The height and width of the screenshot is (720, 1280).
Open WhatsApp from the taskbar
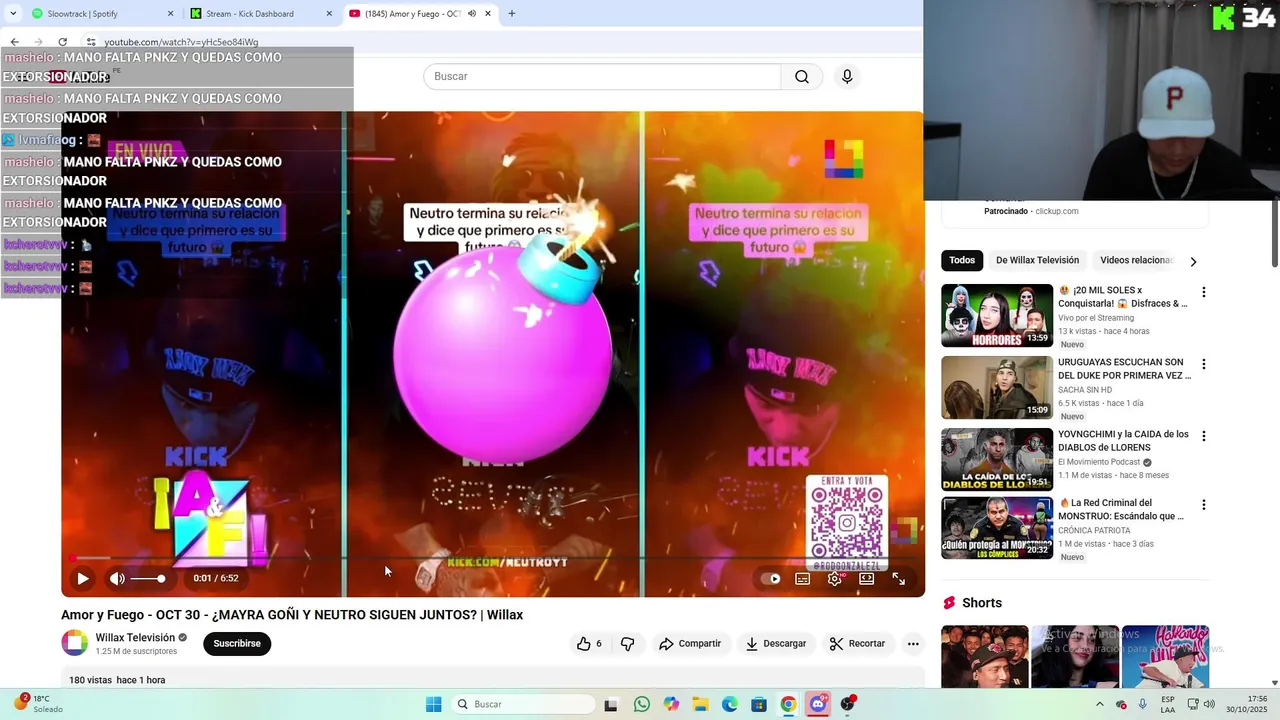pos(641,704)
